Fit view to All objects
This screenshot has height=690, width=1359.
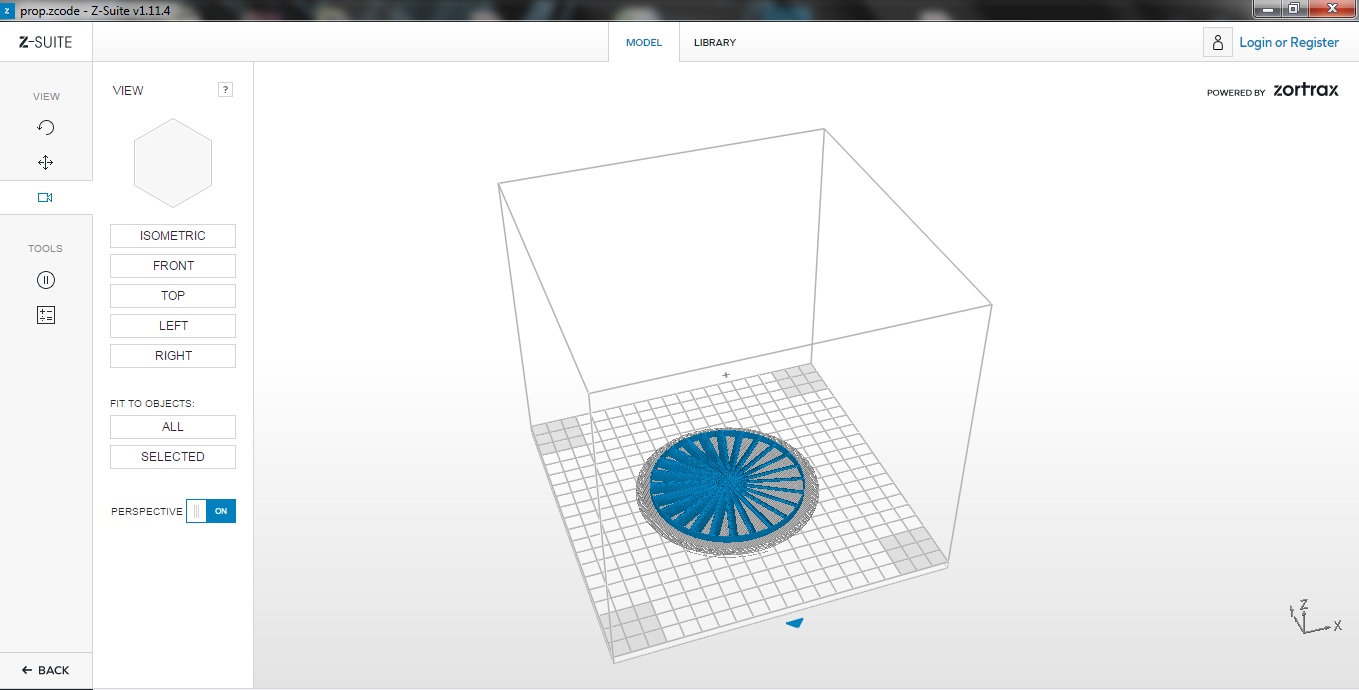coord(173,427)
